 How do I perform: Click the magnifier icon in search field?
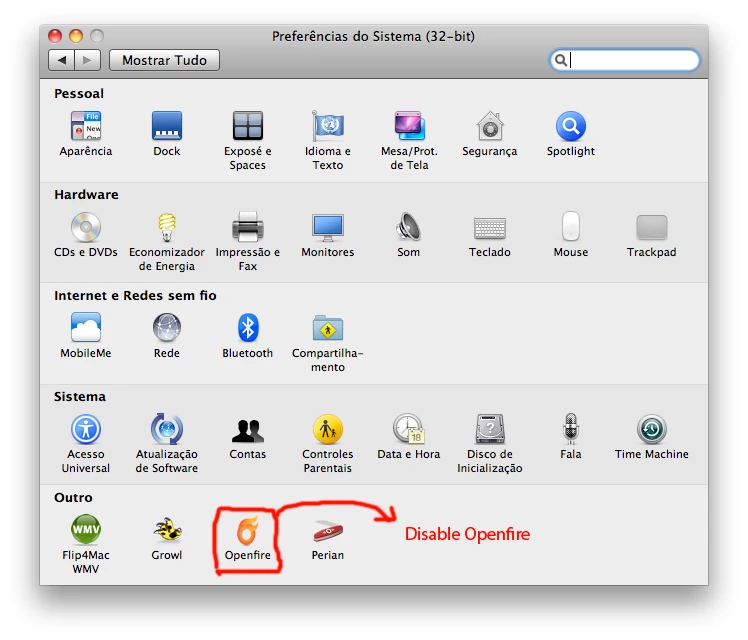pyautogui.click(x=561, y=60)
